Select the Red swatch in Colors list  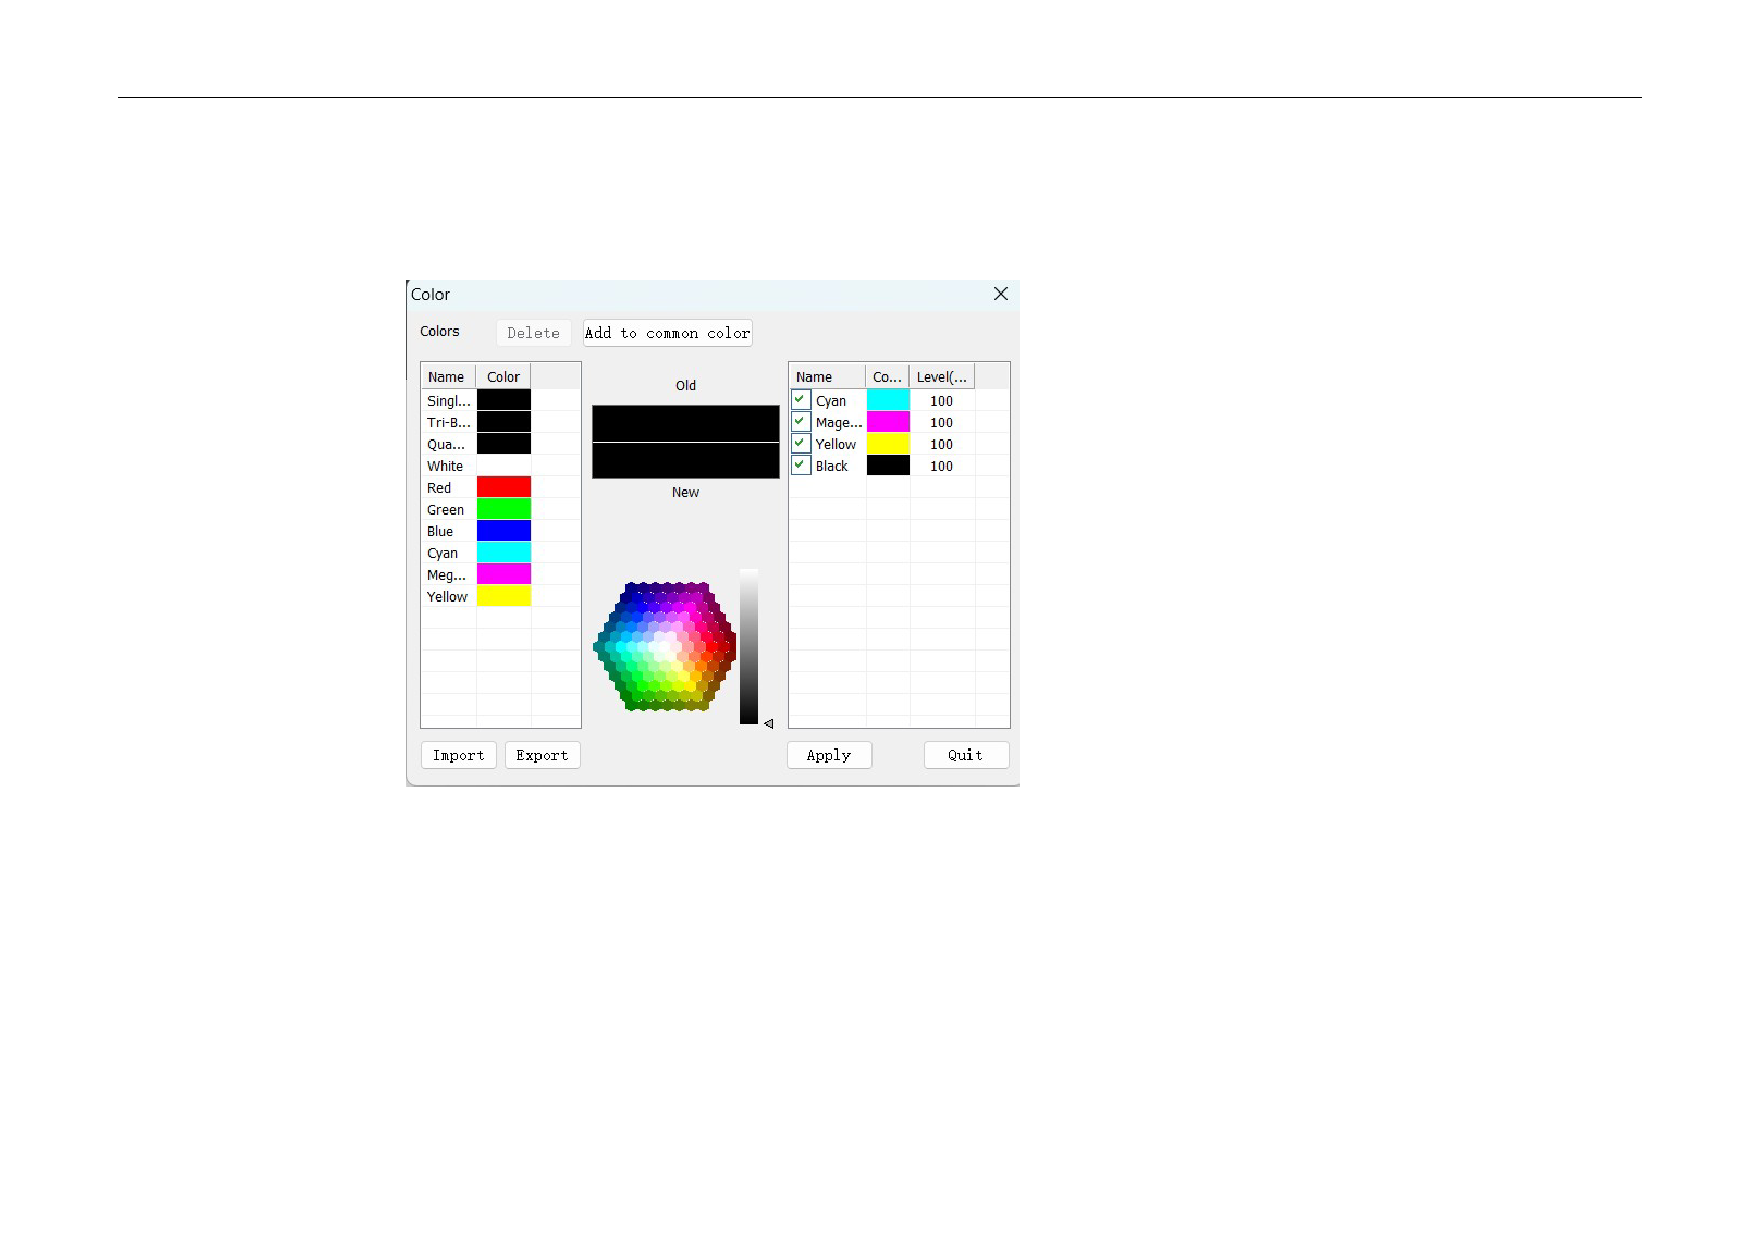503,487
